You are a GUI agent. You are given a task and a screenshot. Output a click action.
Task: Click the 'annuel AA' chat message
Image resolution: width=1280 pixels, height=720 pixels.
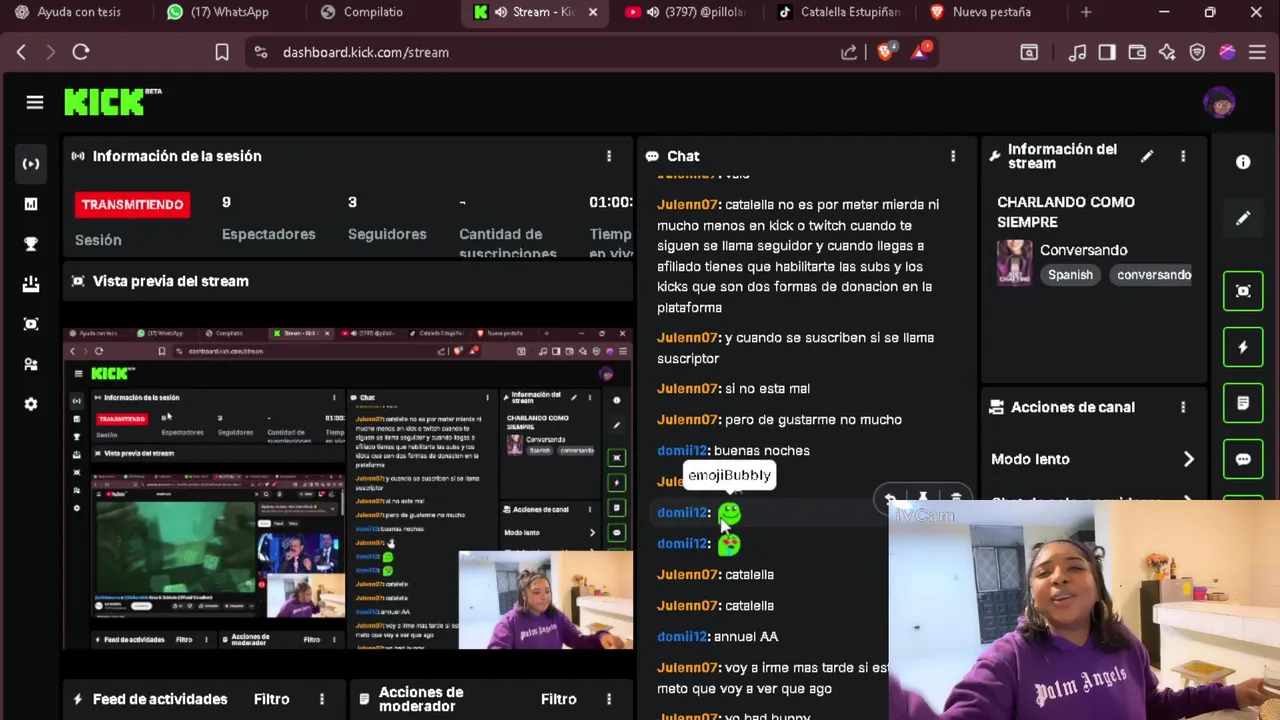click(x=745, y=637)
